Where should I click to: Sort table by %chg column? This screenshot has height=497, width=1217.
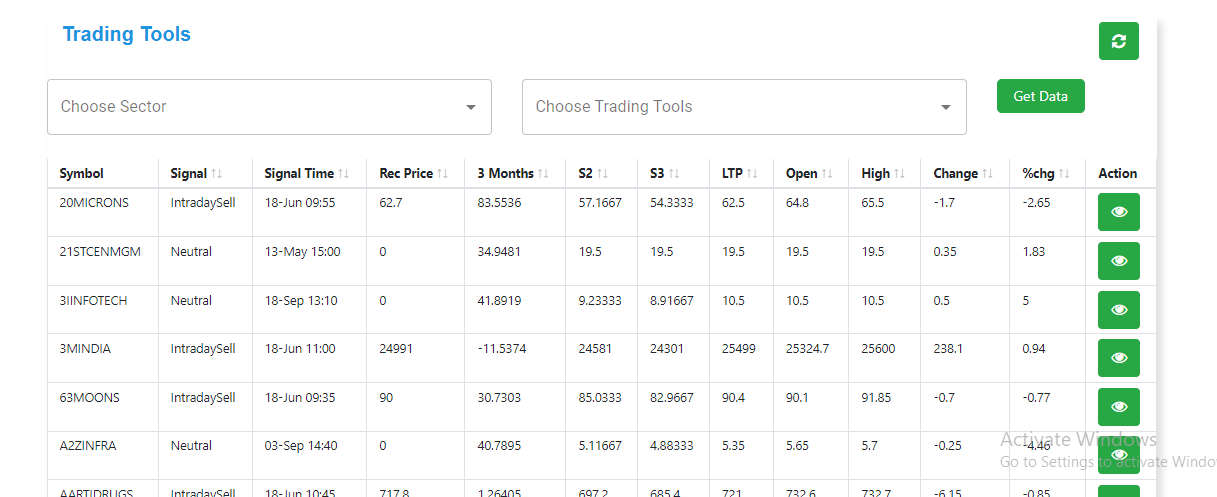[1065, 174]
